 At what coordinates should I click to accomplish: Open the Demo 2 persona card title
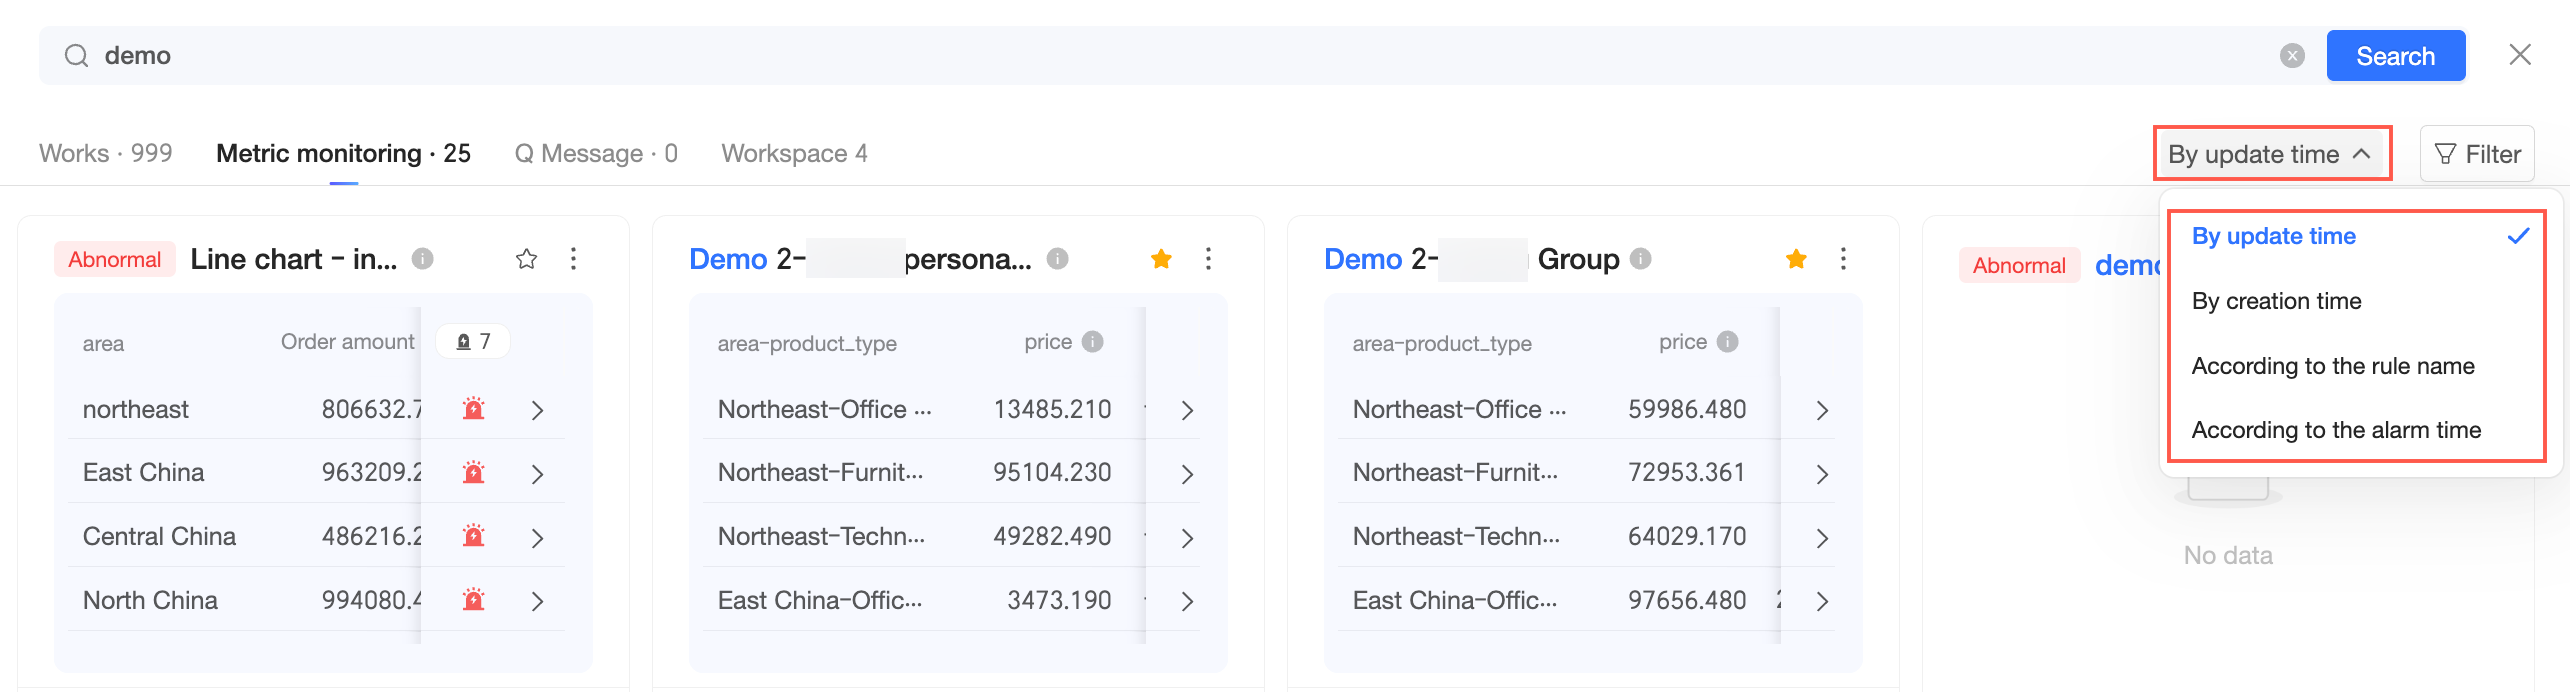[x=860, y=260]
